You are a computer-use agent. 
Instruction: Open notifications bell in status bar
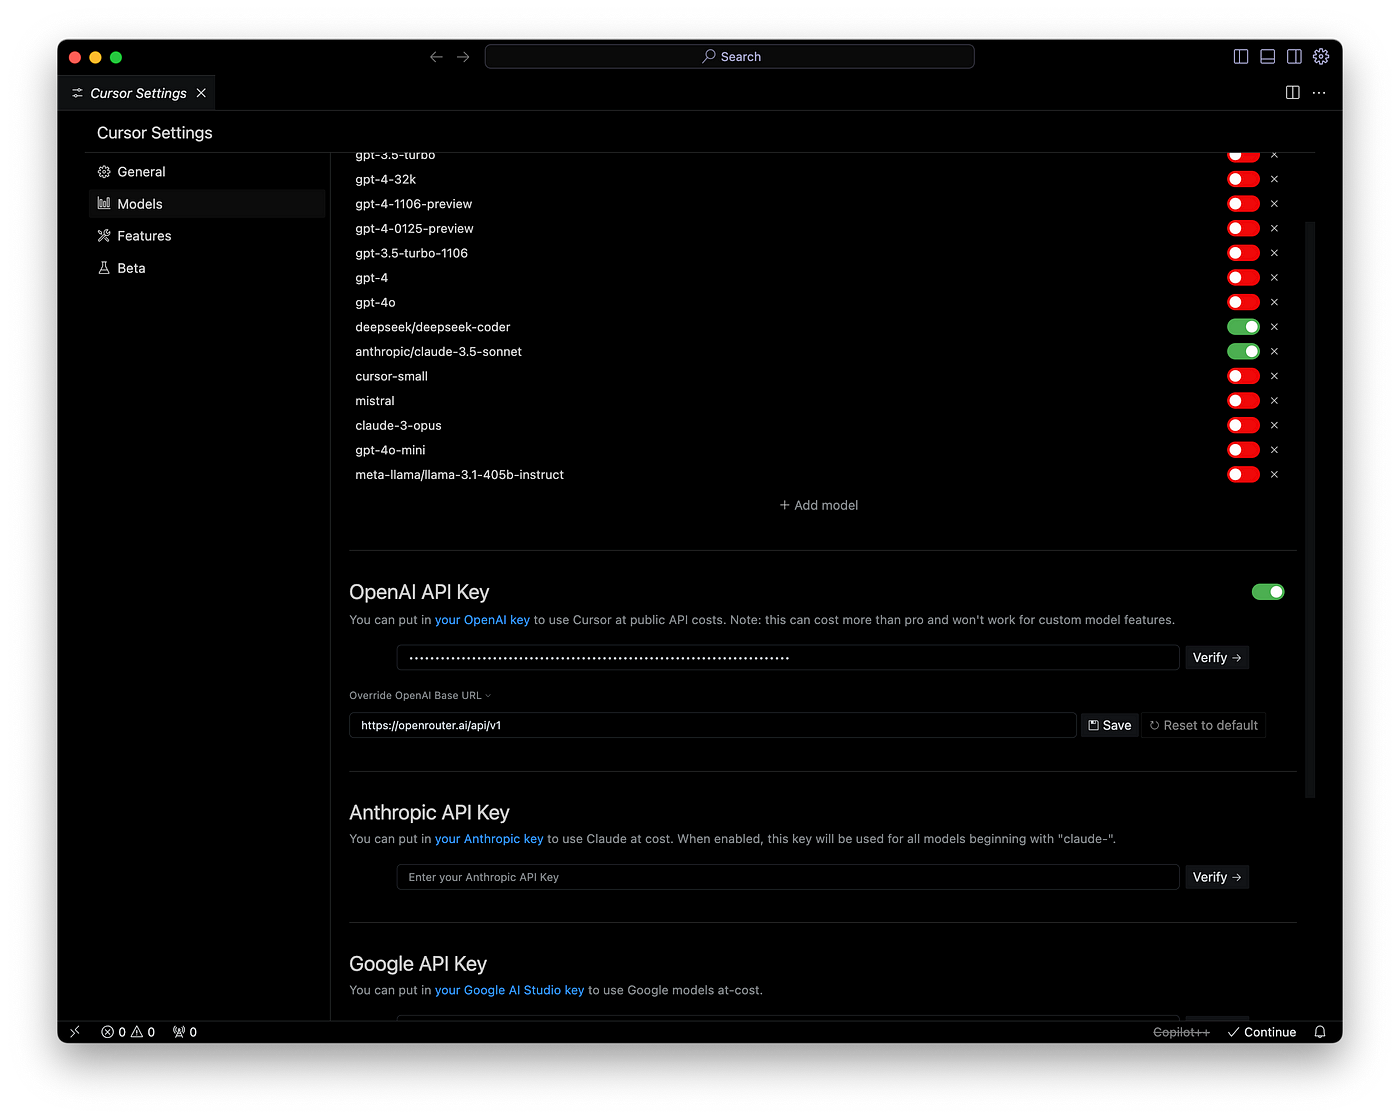pyautogui.click(x=1320, y=1032)
